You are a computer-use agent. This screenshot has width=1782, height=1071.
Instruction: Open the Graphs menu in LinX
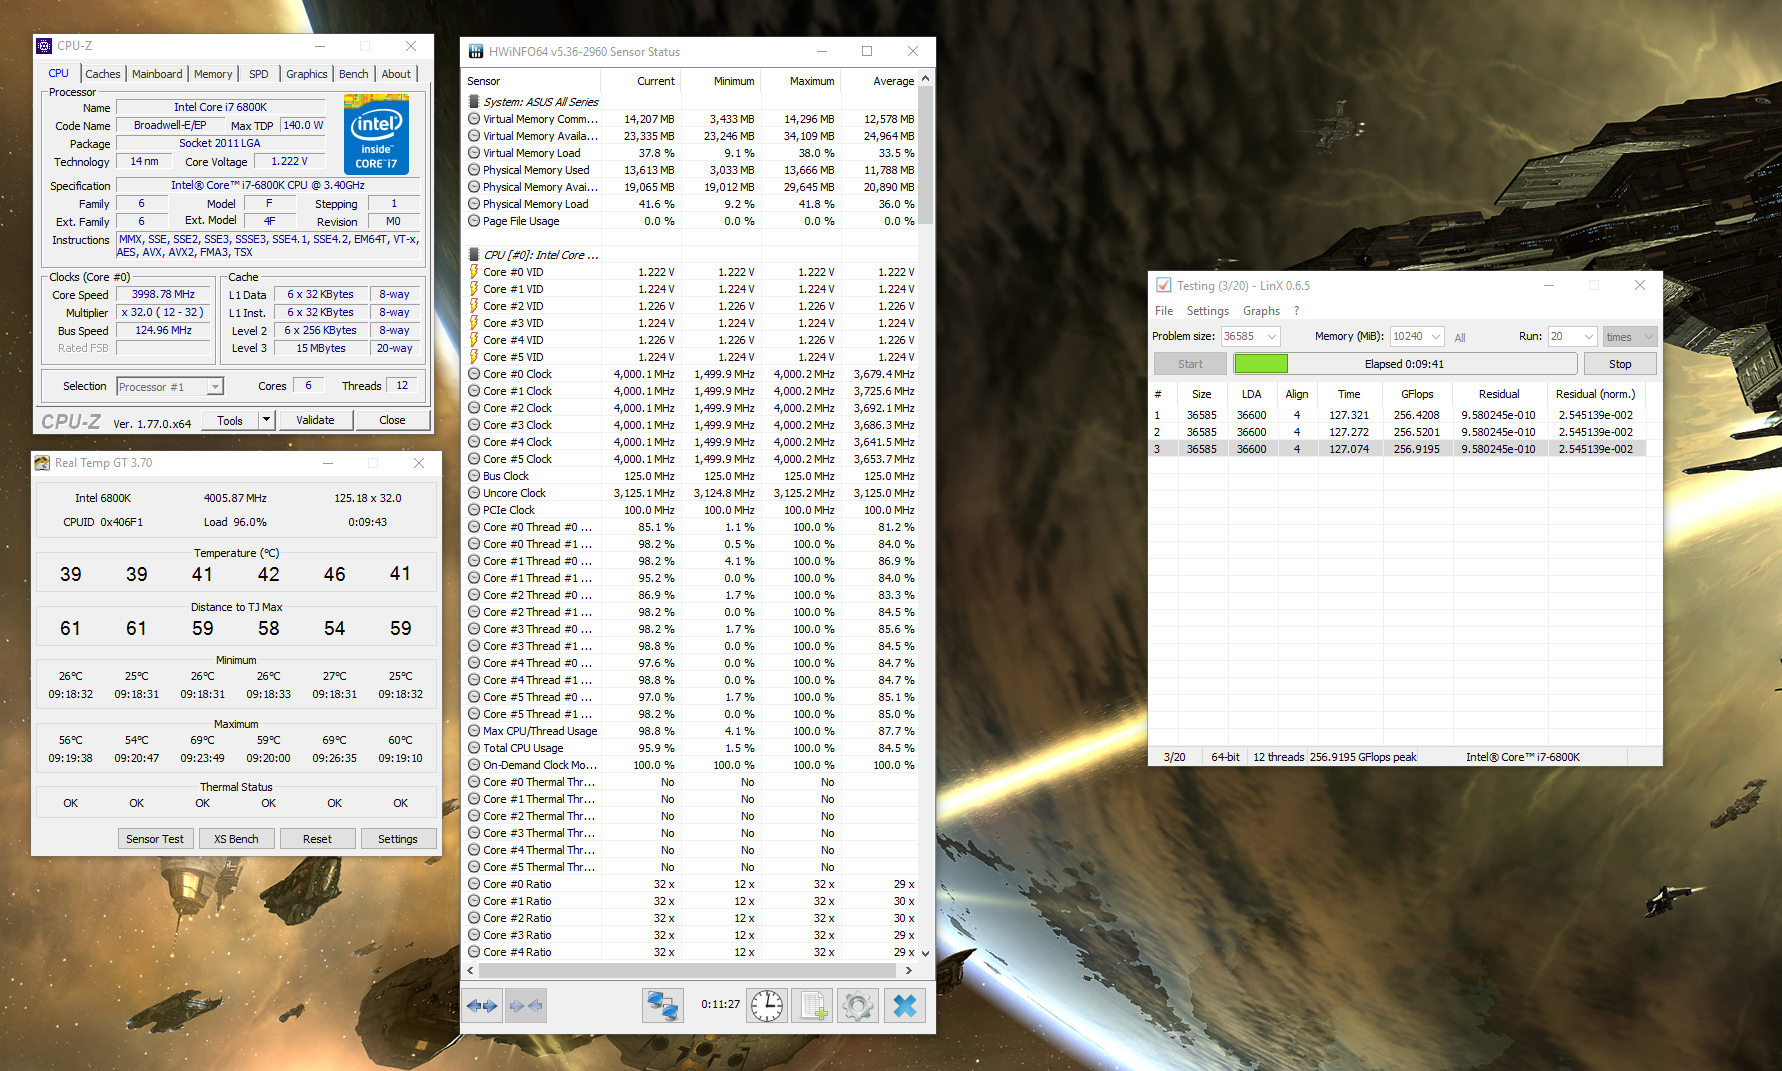click(x=1261, y=311)
